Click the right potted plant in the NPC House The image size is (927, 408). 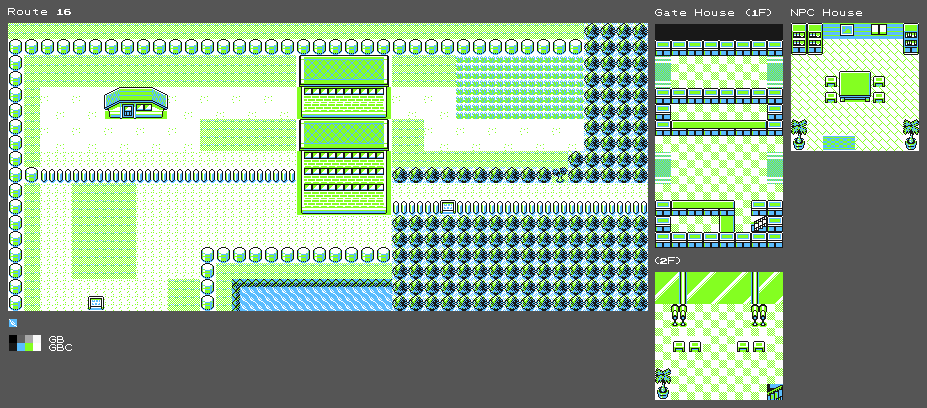(911, 135)
